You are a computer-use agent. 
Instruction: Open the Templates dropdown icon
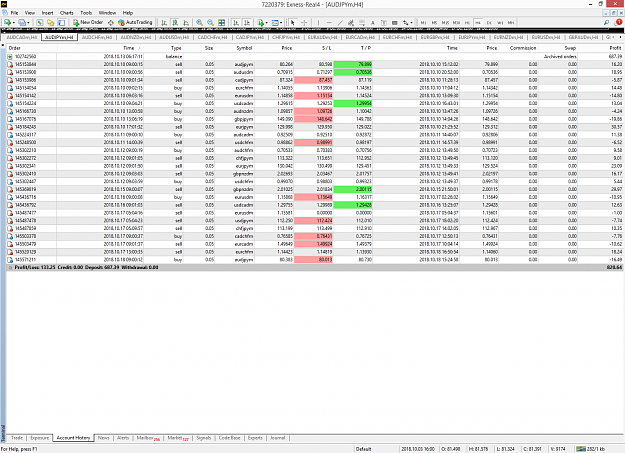pyautogui.click(x=277, y=23)
